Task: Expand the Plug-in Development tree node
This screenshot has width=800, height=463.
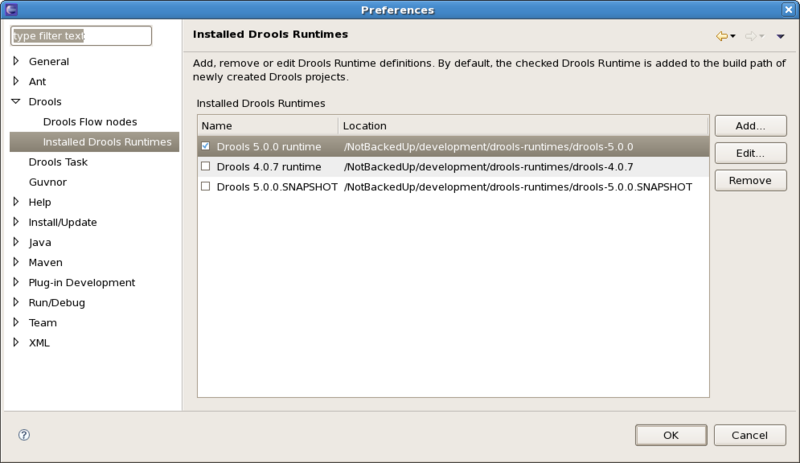Action: pos(16,282)
